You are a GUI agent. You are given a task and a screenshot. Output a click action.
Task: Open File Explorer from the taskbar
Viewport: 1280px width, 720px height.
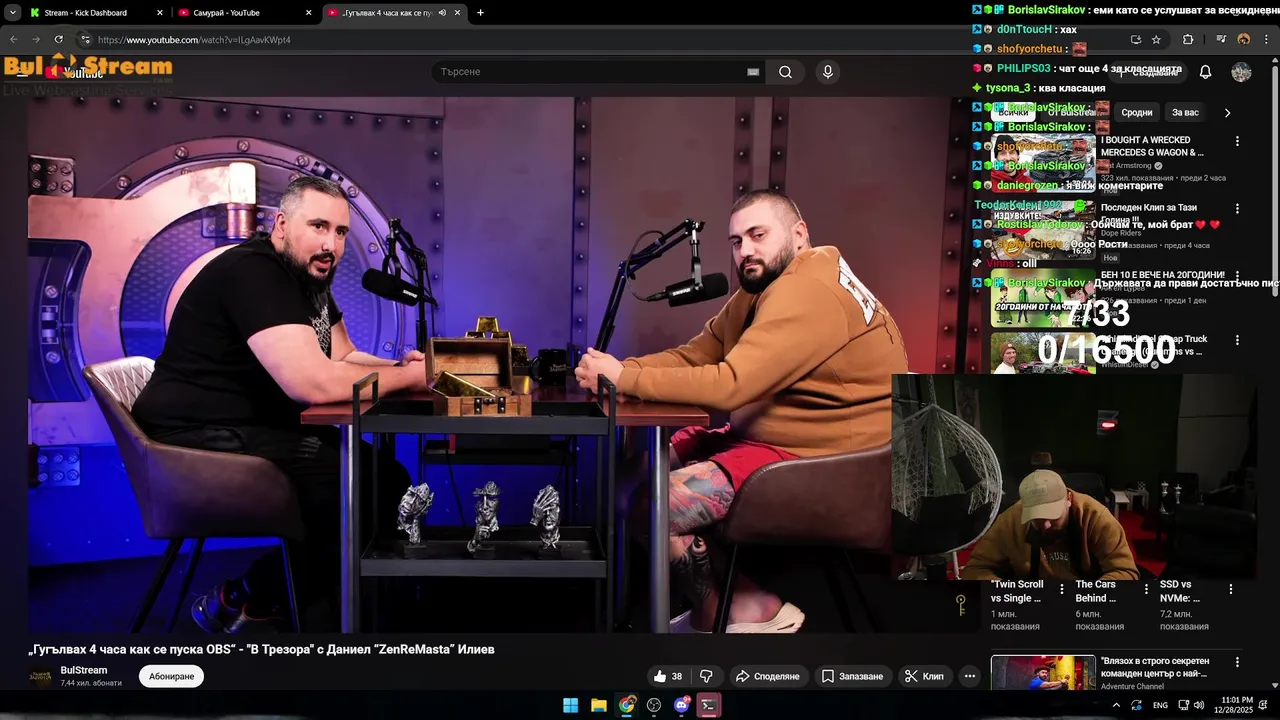click(598, 705)
